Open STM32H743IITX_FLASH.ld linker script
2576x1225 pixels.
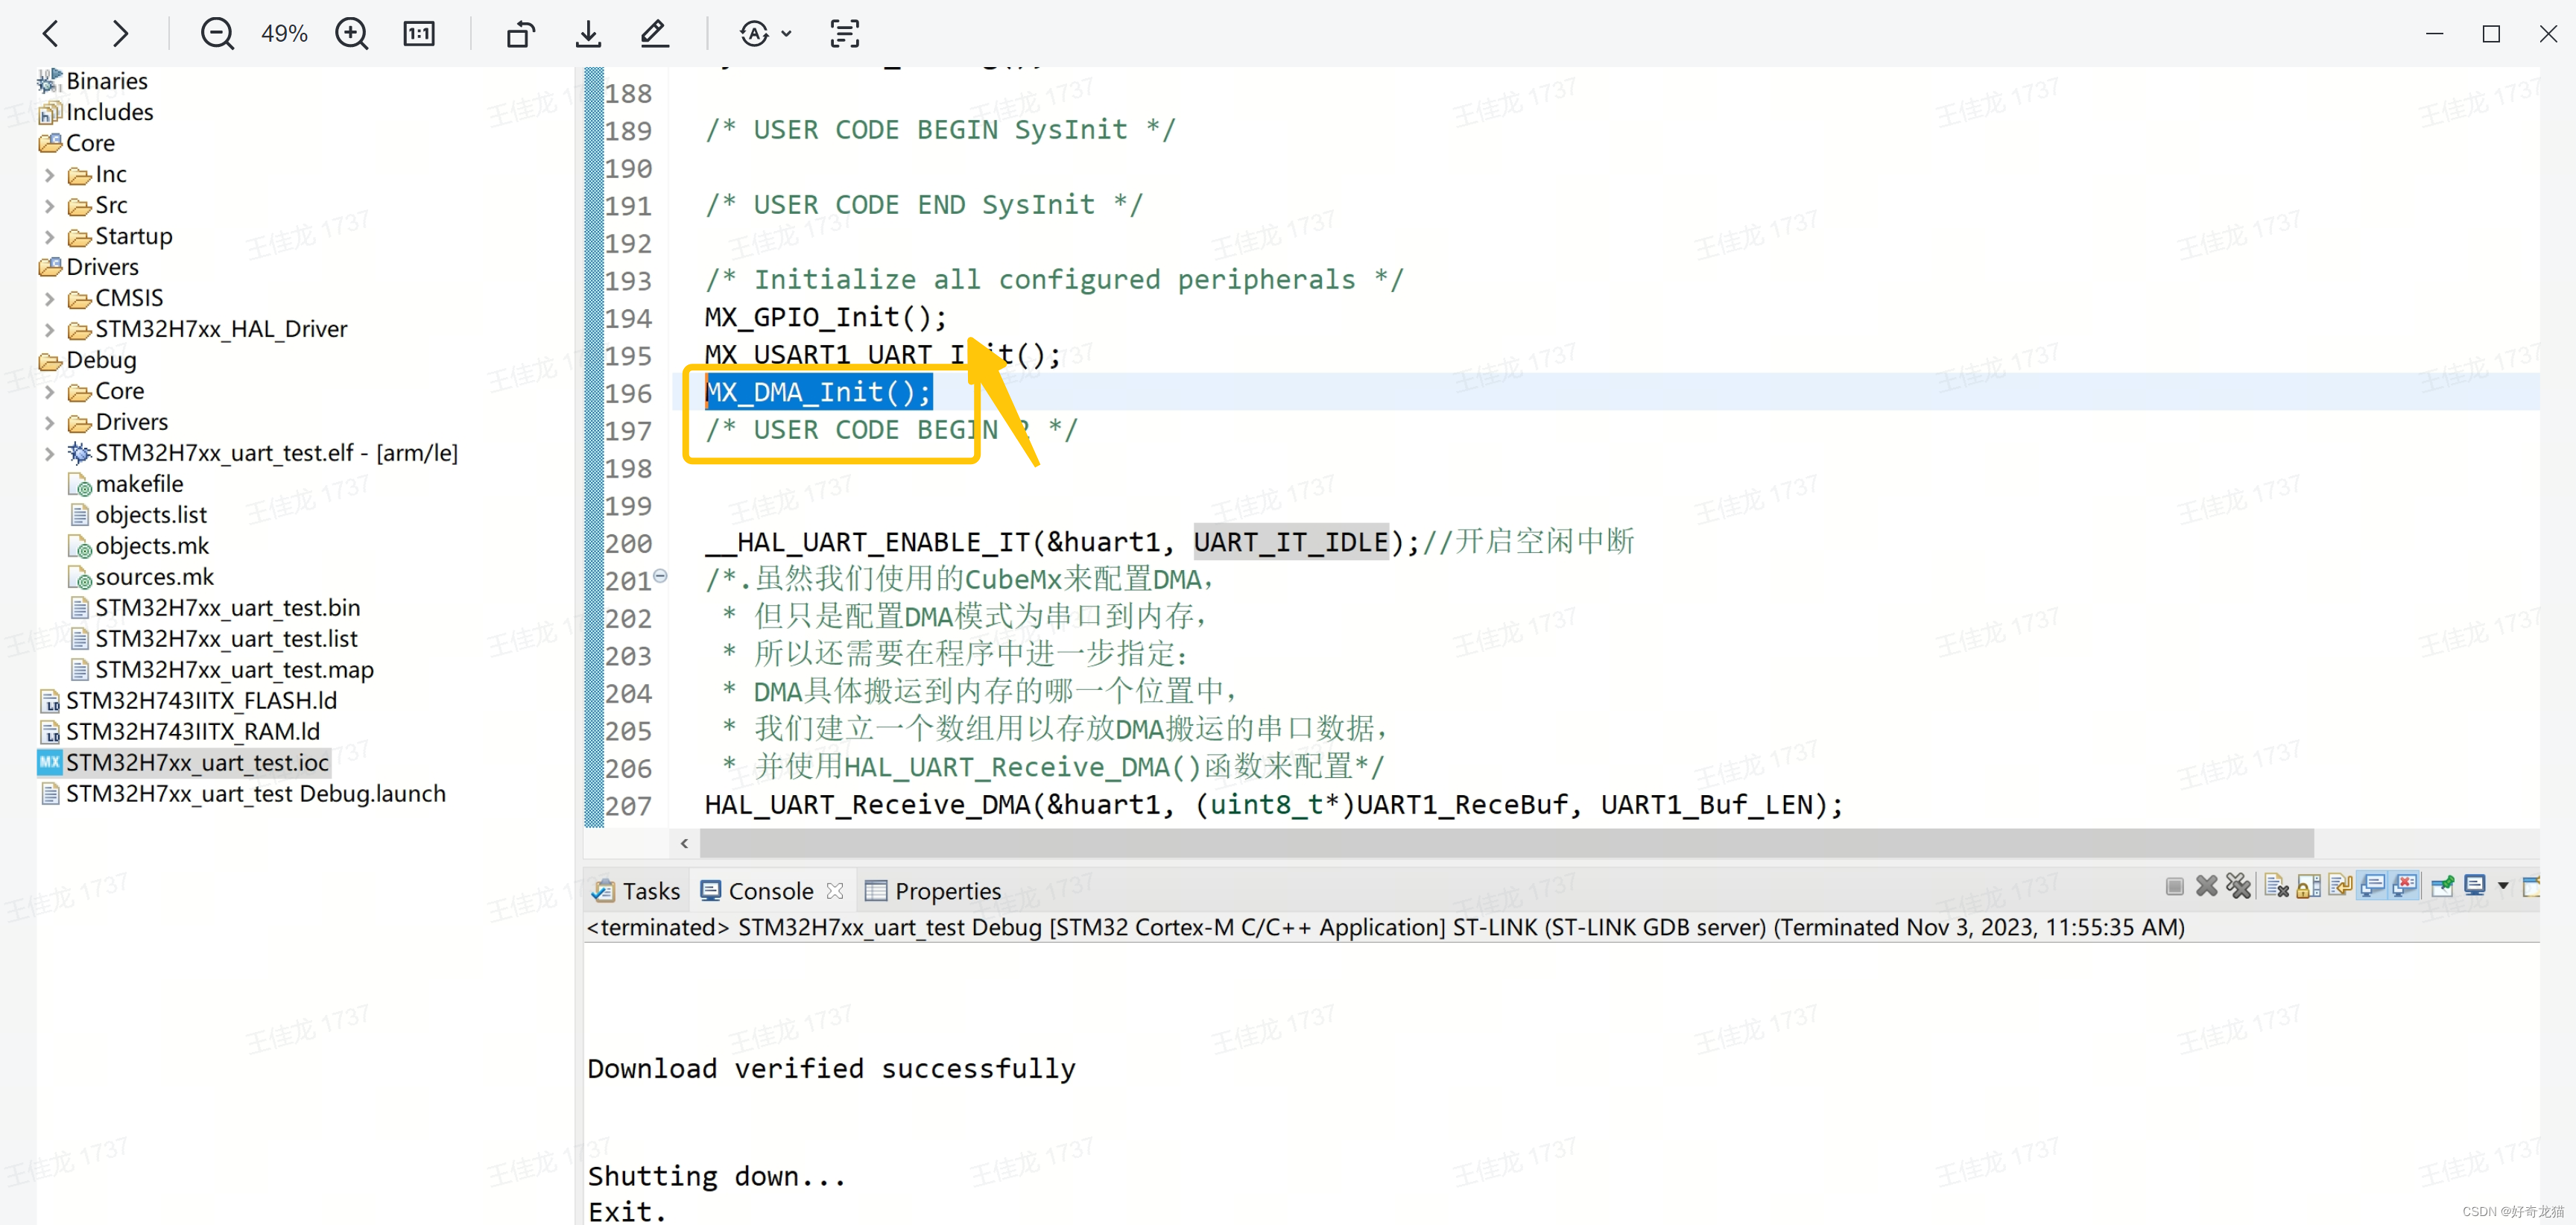point(188,701)
